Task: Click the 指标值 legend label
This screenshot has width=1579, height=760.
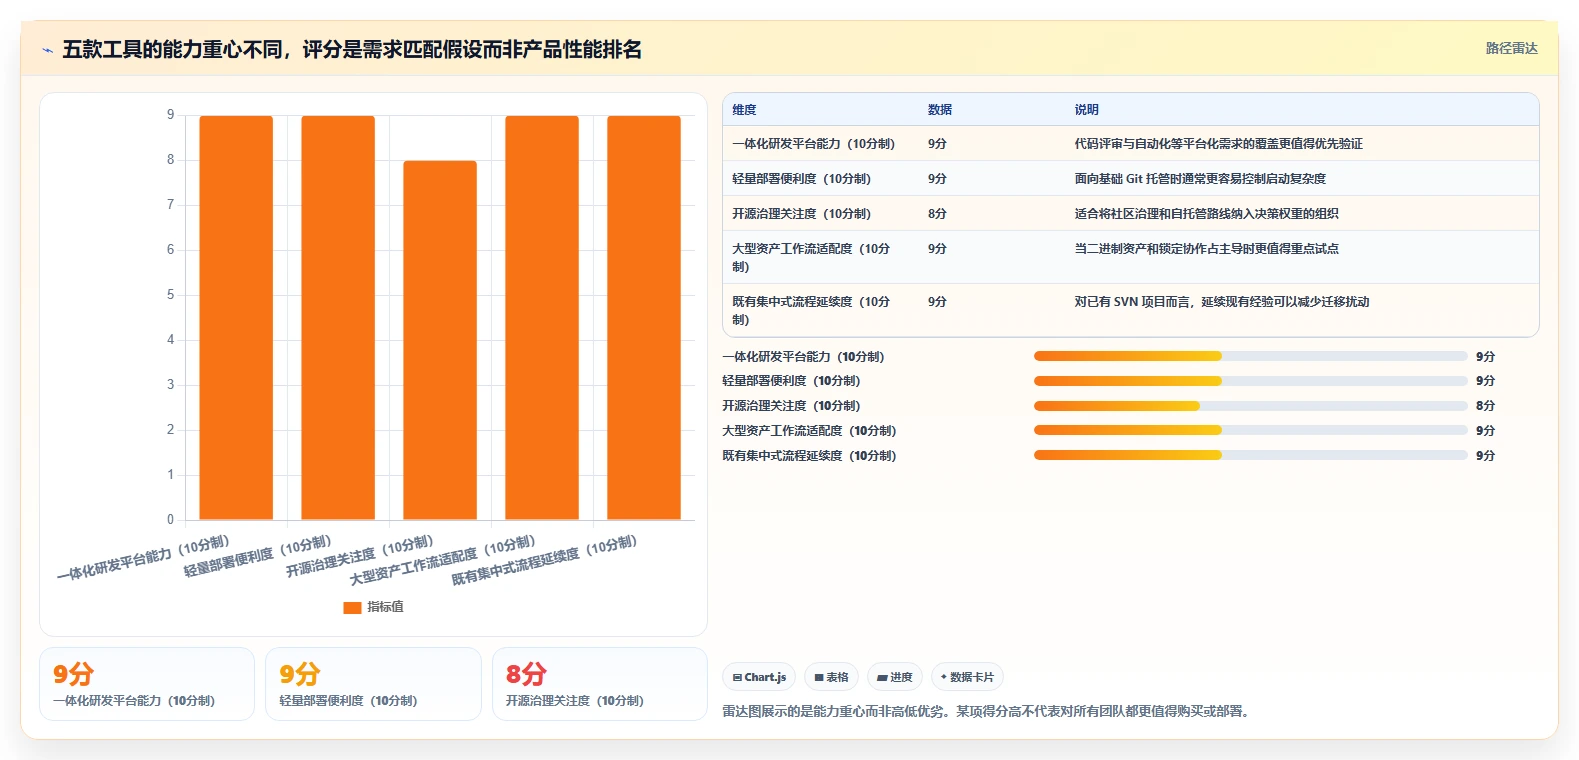Action: coord(385,607)
